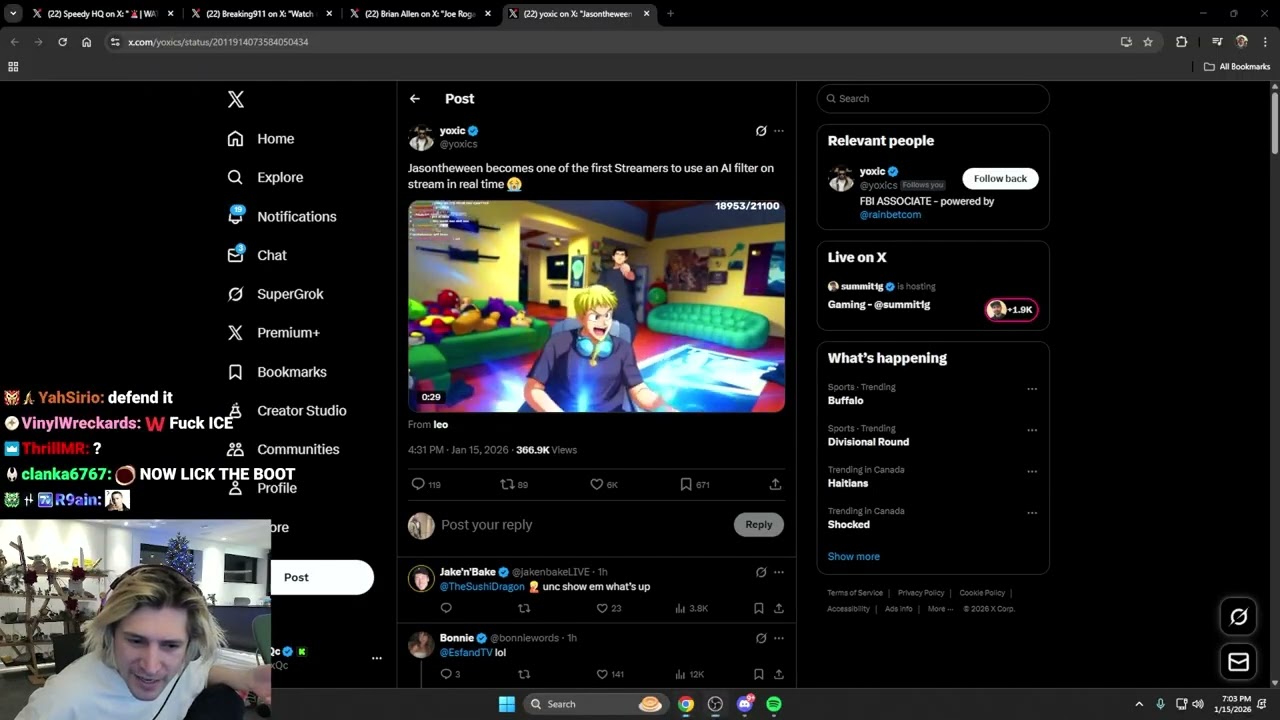Bookmark this page with star icon
The height and width of the screenshot is (720, 1280).
click(x=1148, y=42)
